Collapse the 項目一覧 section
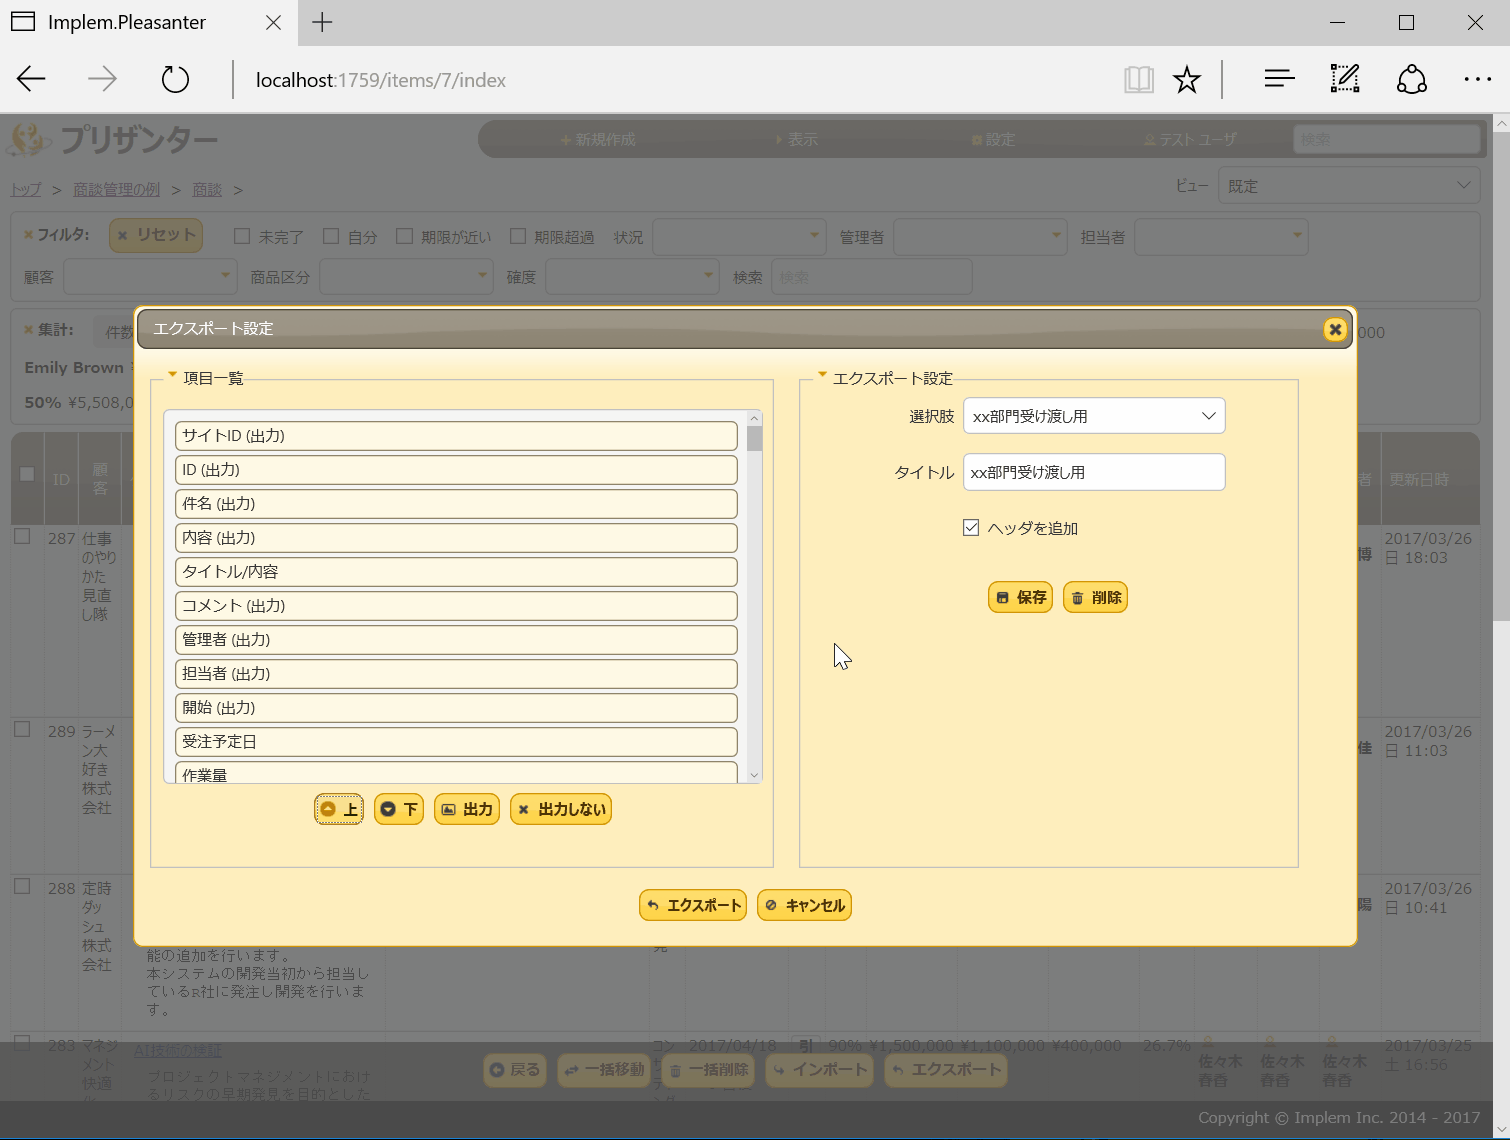Viewport: 1510px width, 1140px height. [206, 378]
